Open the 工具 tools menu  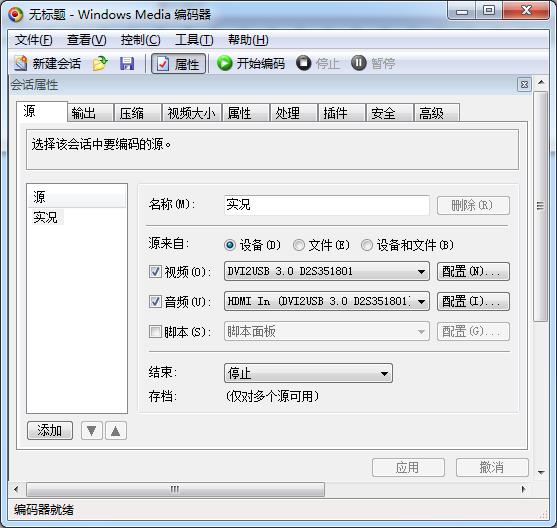(194, 40)
